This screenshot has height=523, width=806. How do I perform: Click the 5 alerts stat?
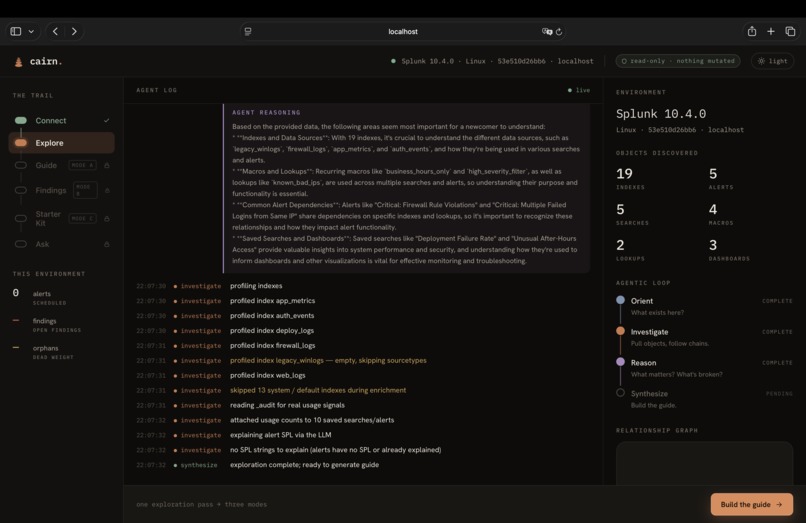click(x=721, y=178)
